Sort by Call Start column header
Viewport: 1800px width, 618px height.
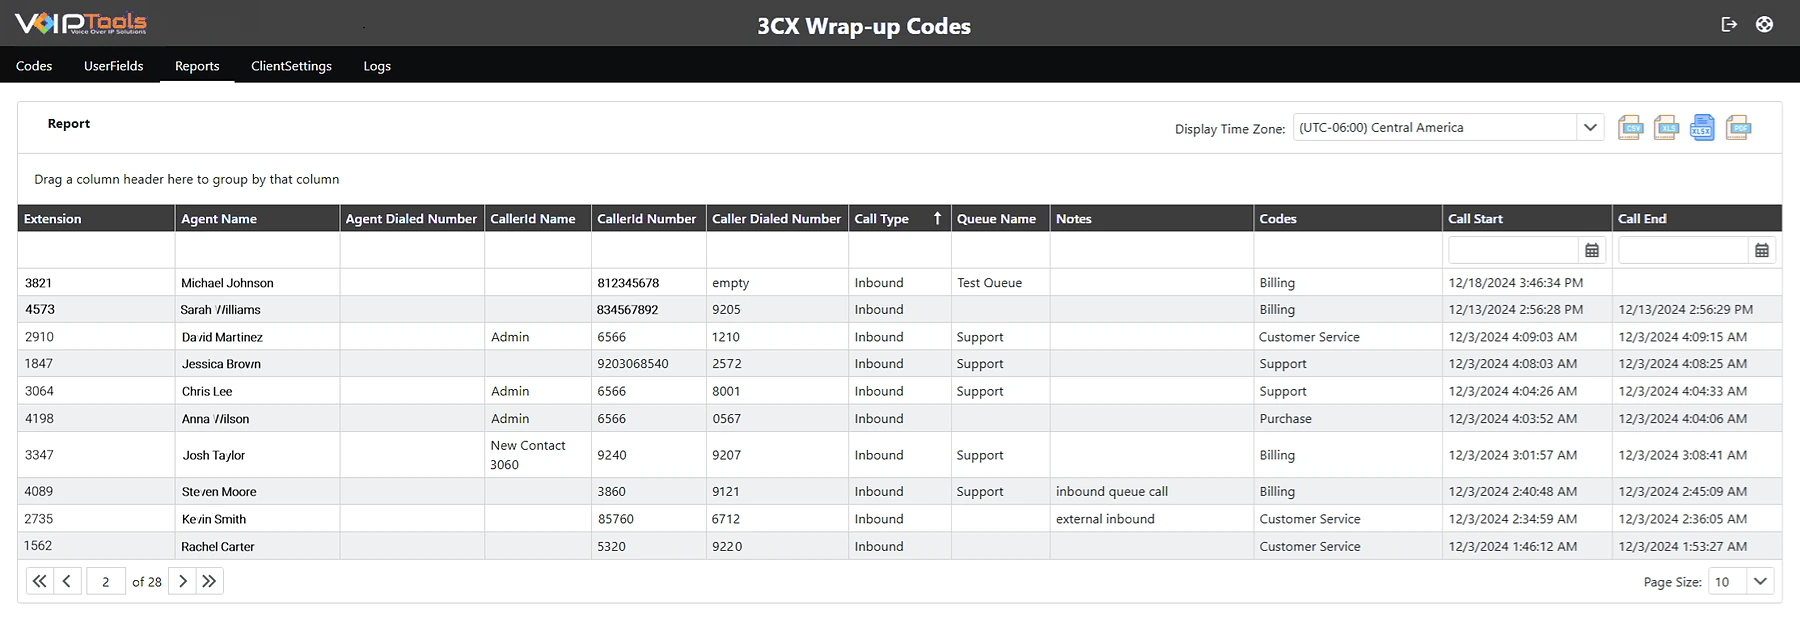click(1528, 218)
